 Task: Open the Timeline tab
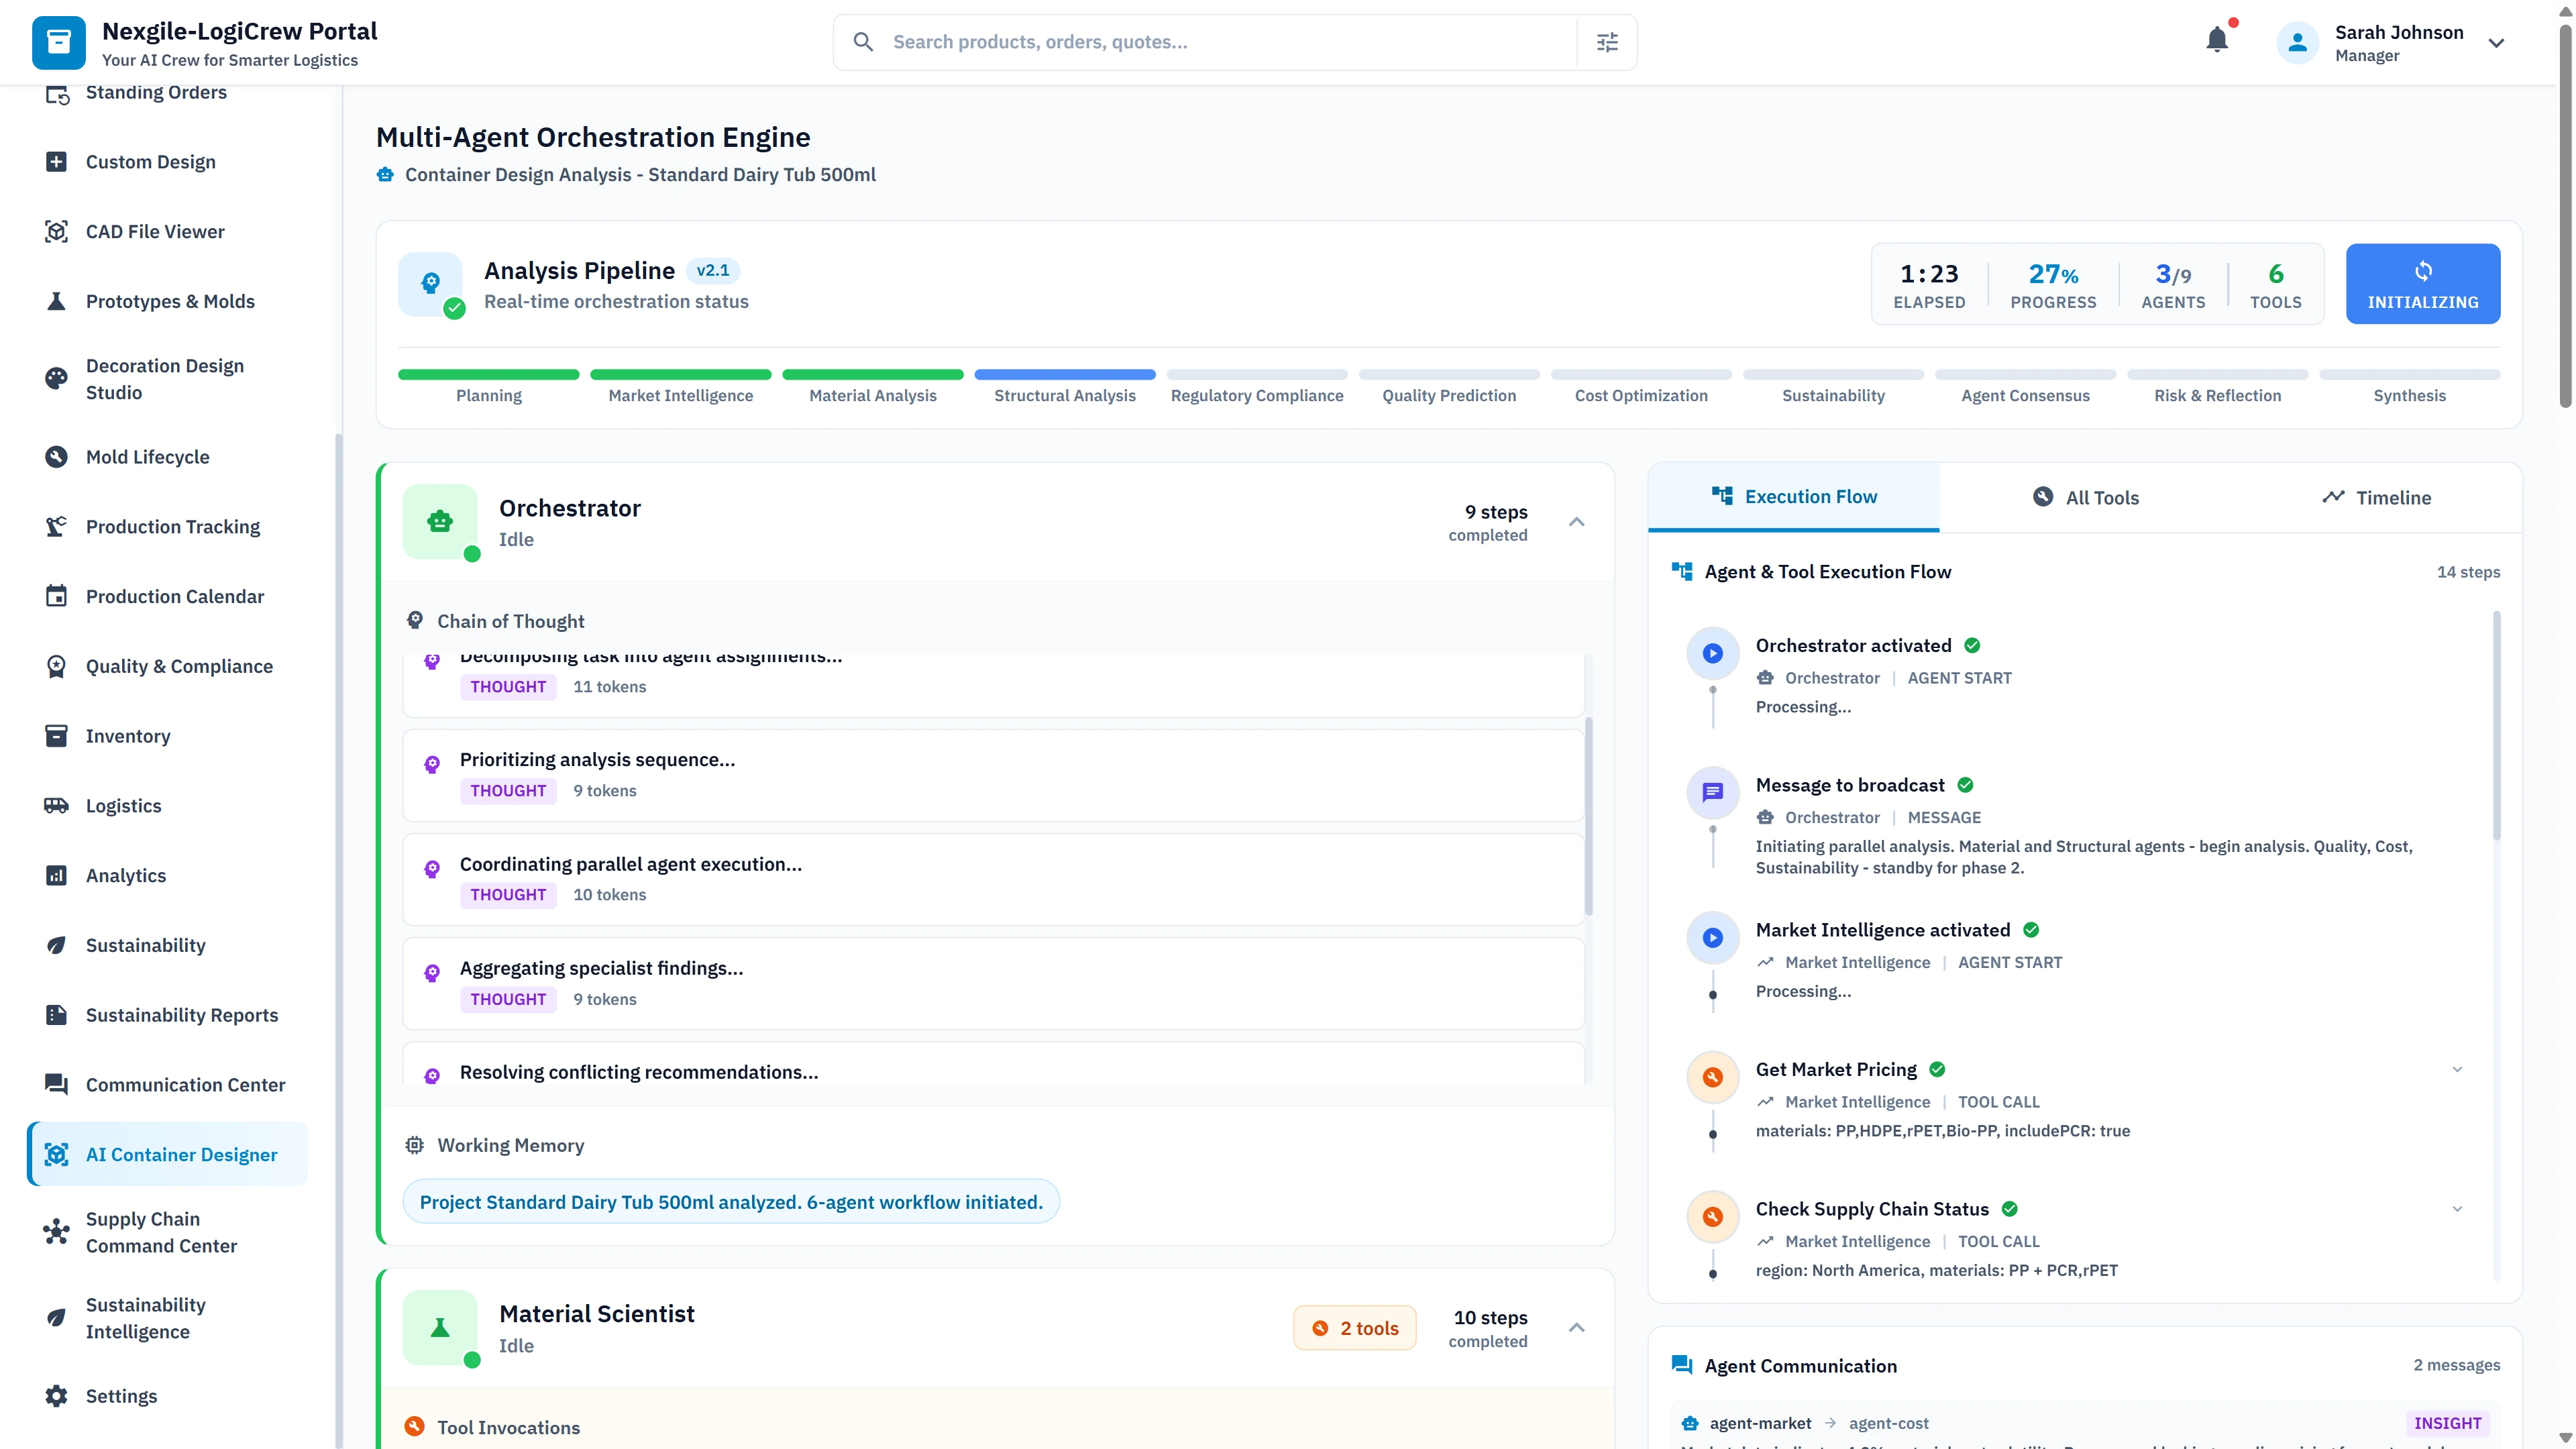[2377, 497]
